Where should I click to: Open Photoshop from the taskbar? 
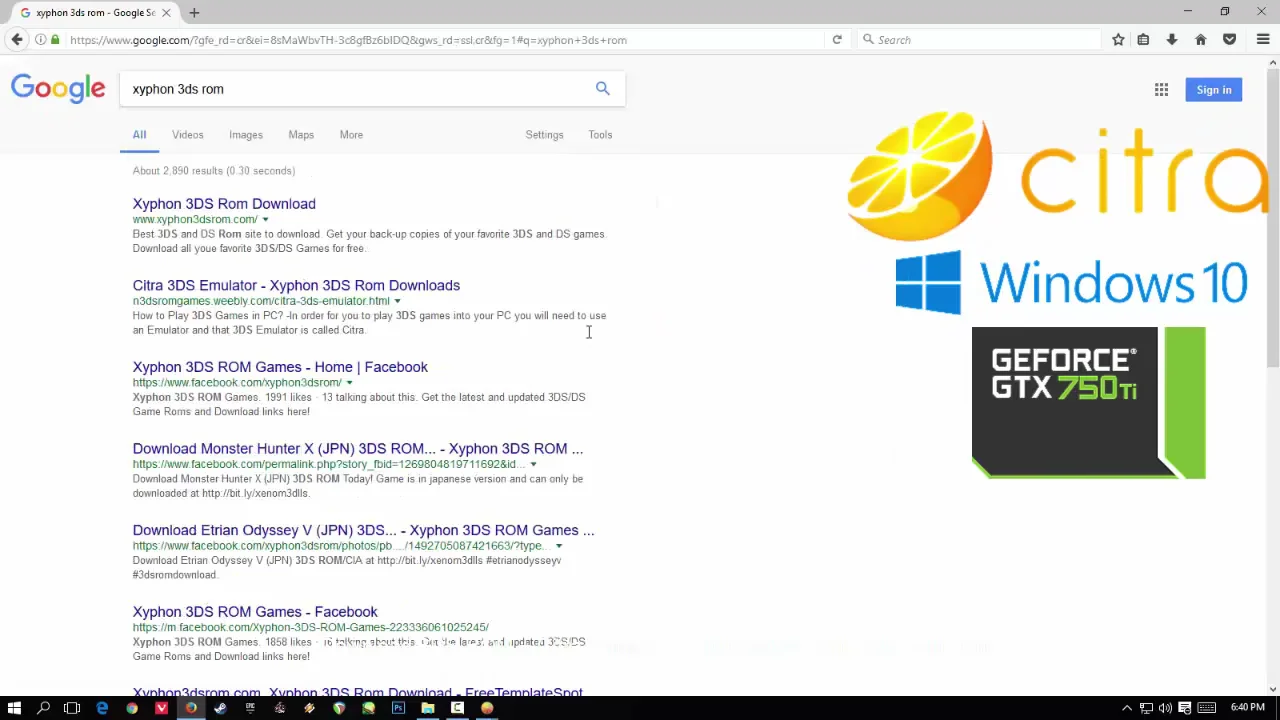(398, 708)
